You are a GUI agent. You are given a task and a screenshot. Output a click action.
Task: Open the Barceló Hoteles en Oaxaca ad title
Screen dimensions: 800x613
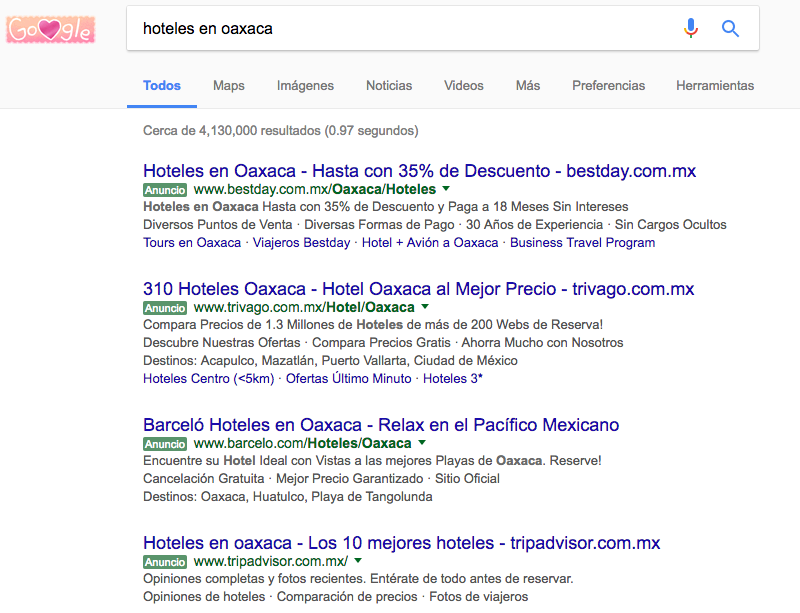pos(381,425)
